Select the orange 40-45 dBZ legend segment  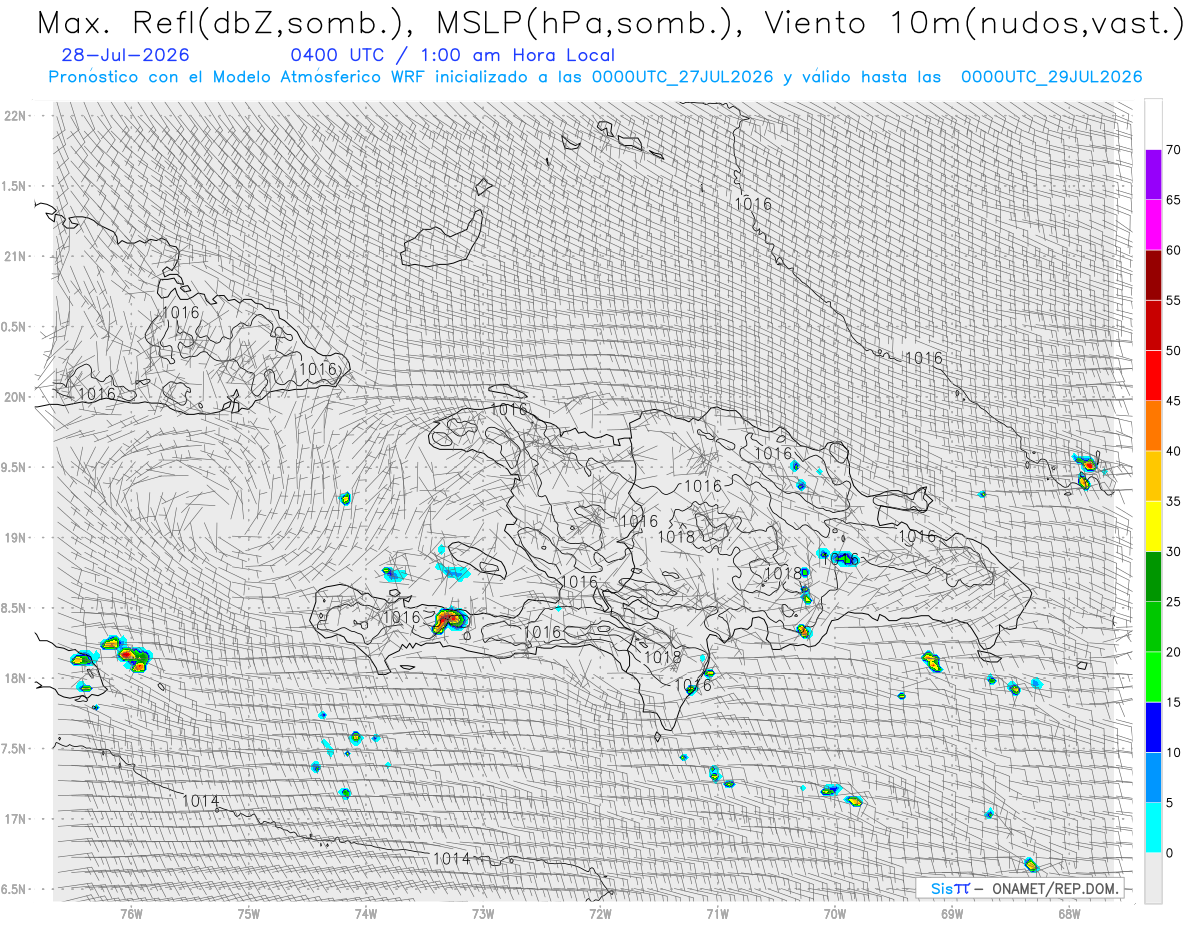point(1153,426)
